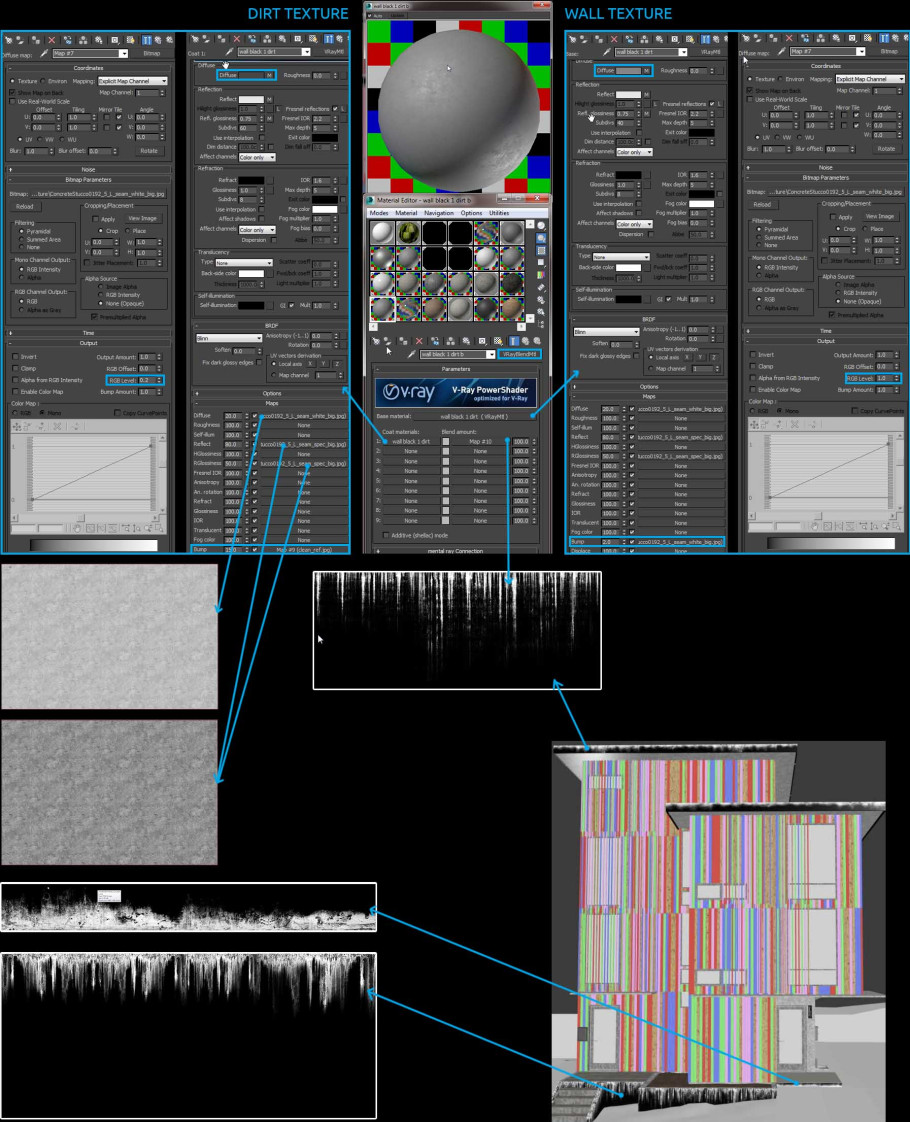Screen dimensions: 910x1122
Task: Click coat 1 blend map button 'Map #10'
Action: [x=480, y=442]
